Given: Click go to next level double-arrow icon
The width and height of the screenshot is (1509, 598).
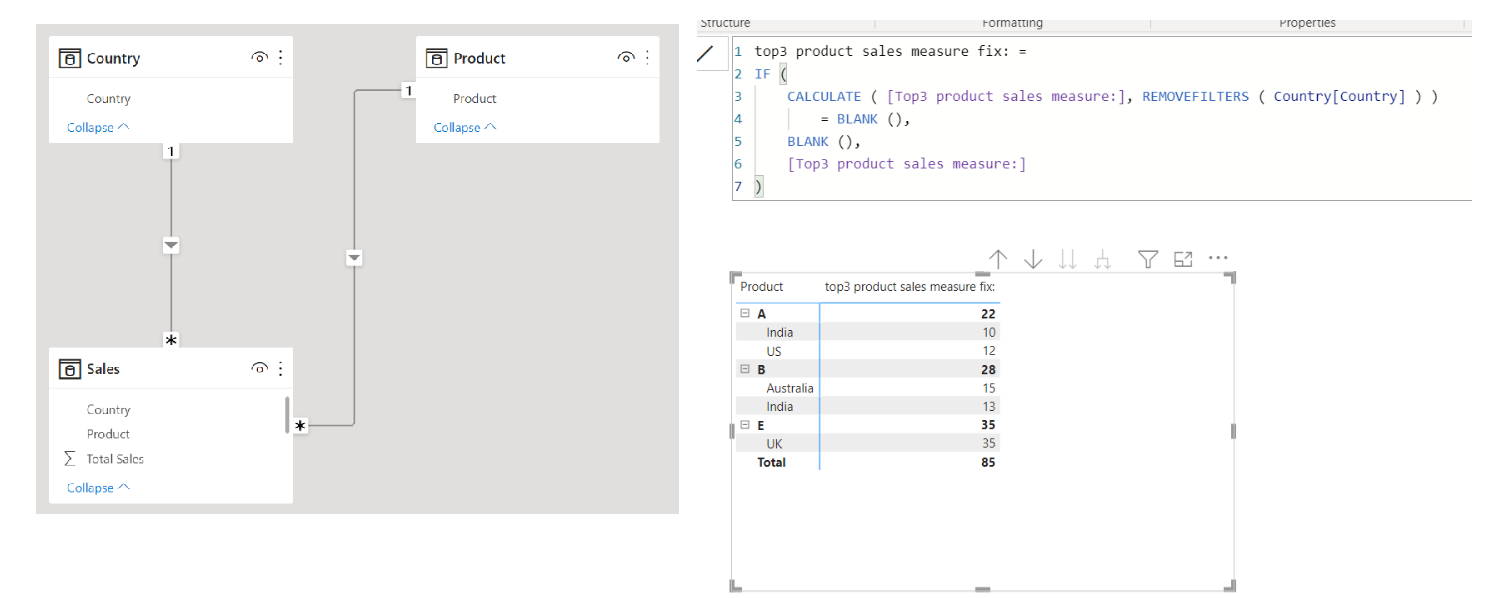Looking at the screenshot, I should pos(1068,259).
